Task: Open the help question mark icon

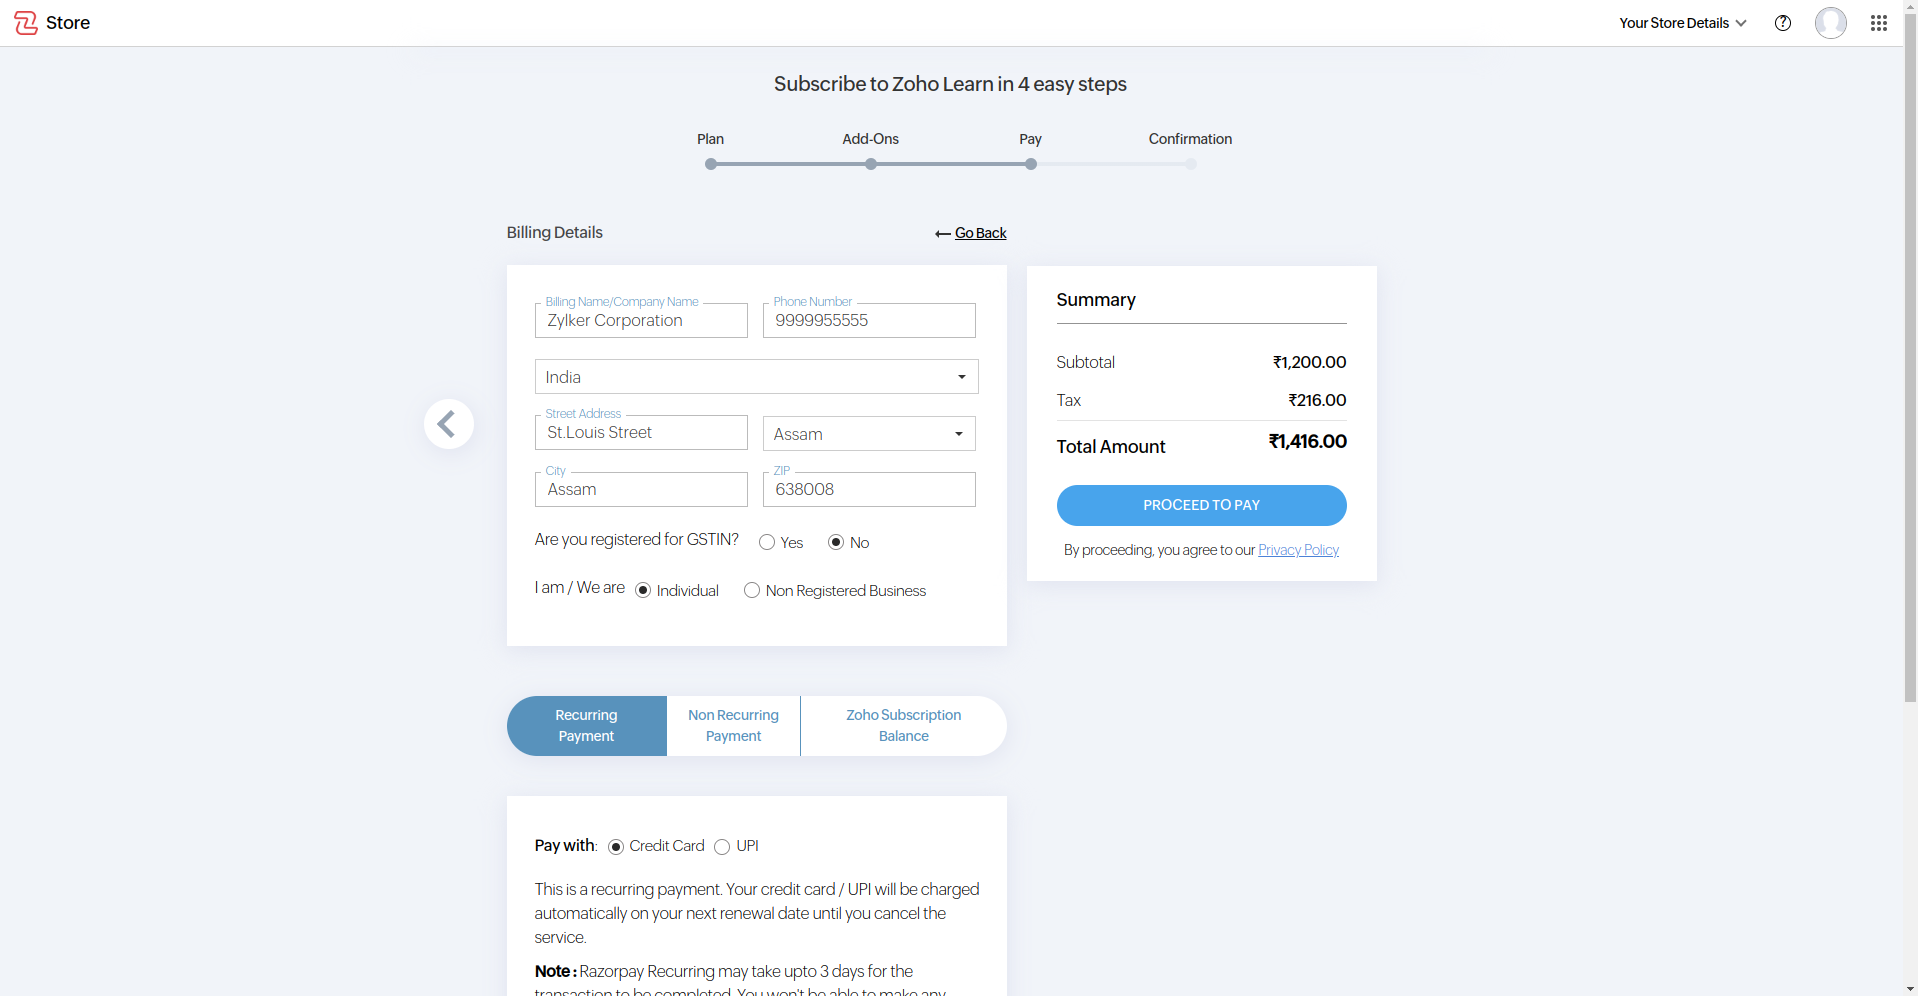Action: click(x=1783, y=23)
